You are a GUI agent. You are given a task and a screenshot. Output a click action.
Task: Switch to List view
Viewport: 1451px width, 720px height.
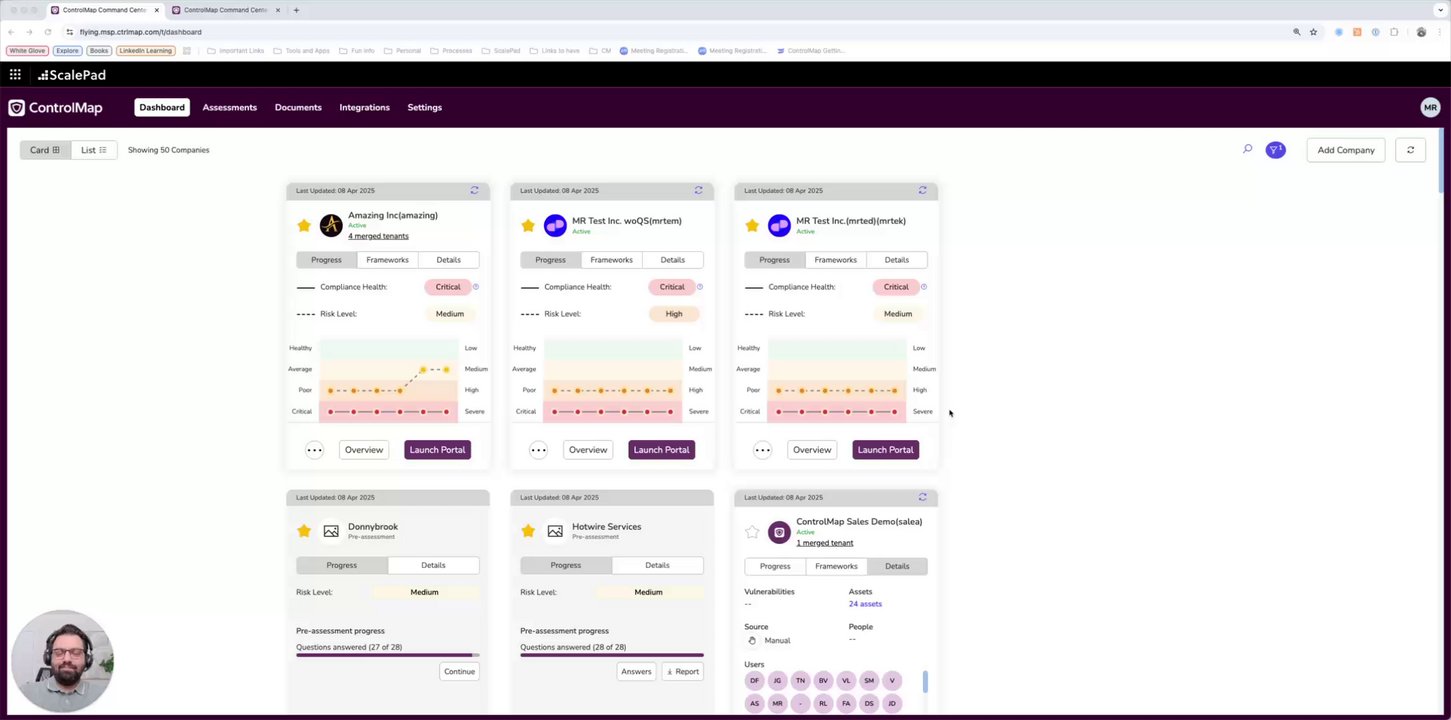tap(93, 150)
